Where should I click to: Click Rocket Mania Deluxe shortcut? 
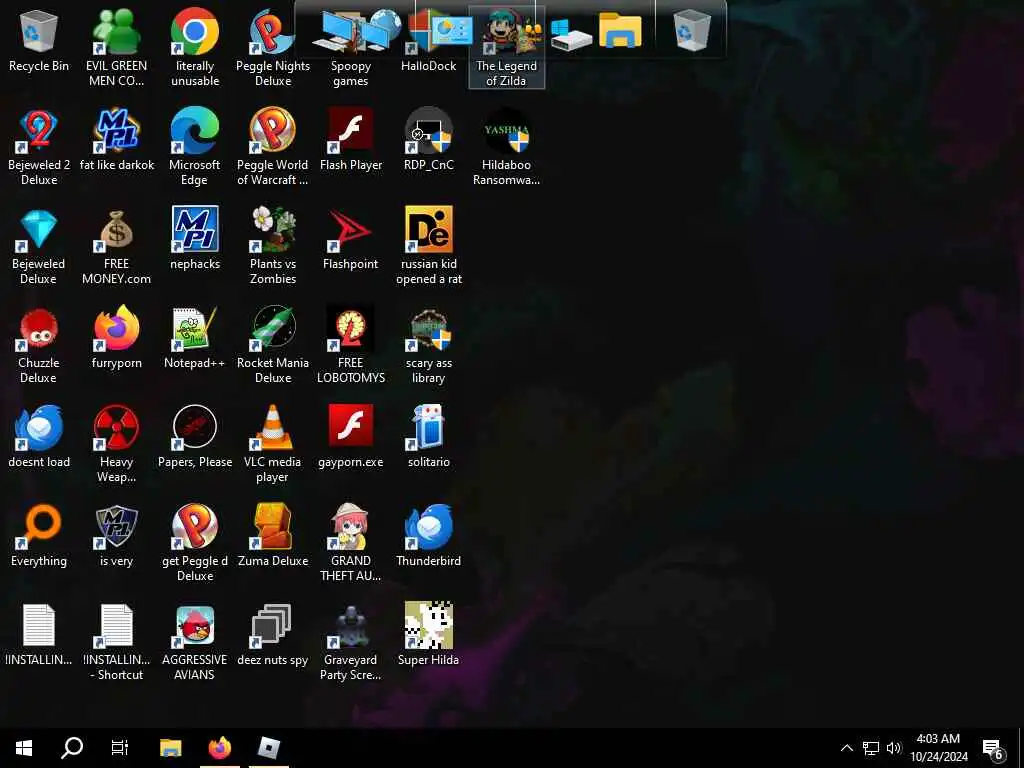[273, 345]
